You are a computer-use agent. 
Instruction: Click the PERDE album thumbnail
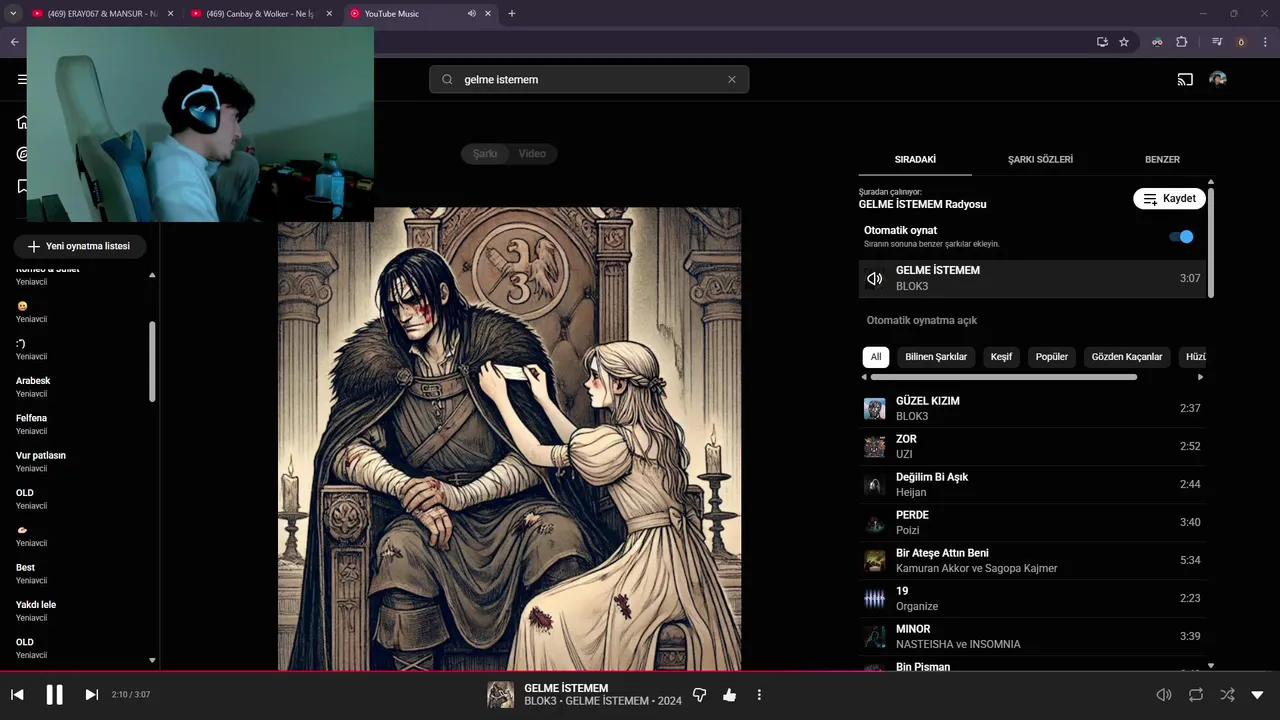875,522
